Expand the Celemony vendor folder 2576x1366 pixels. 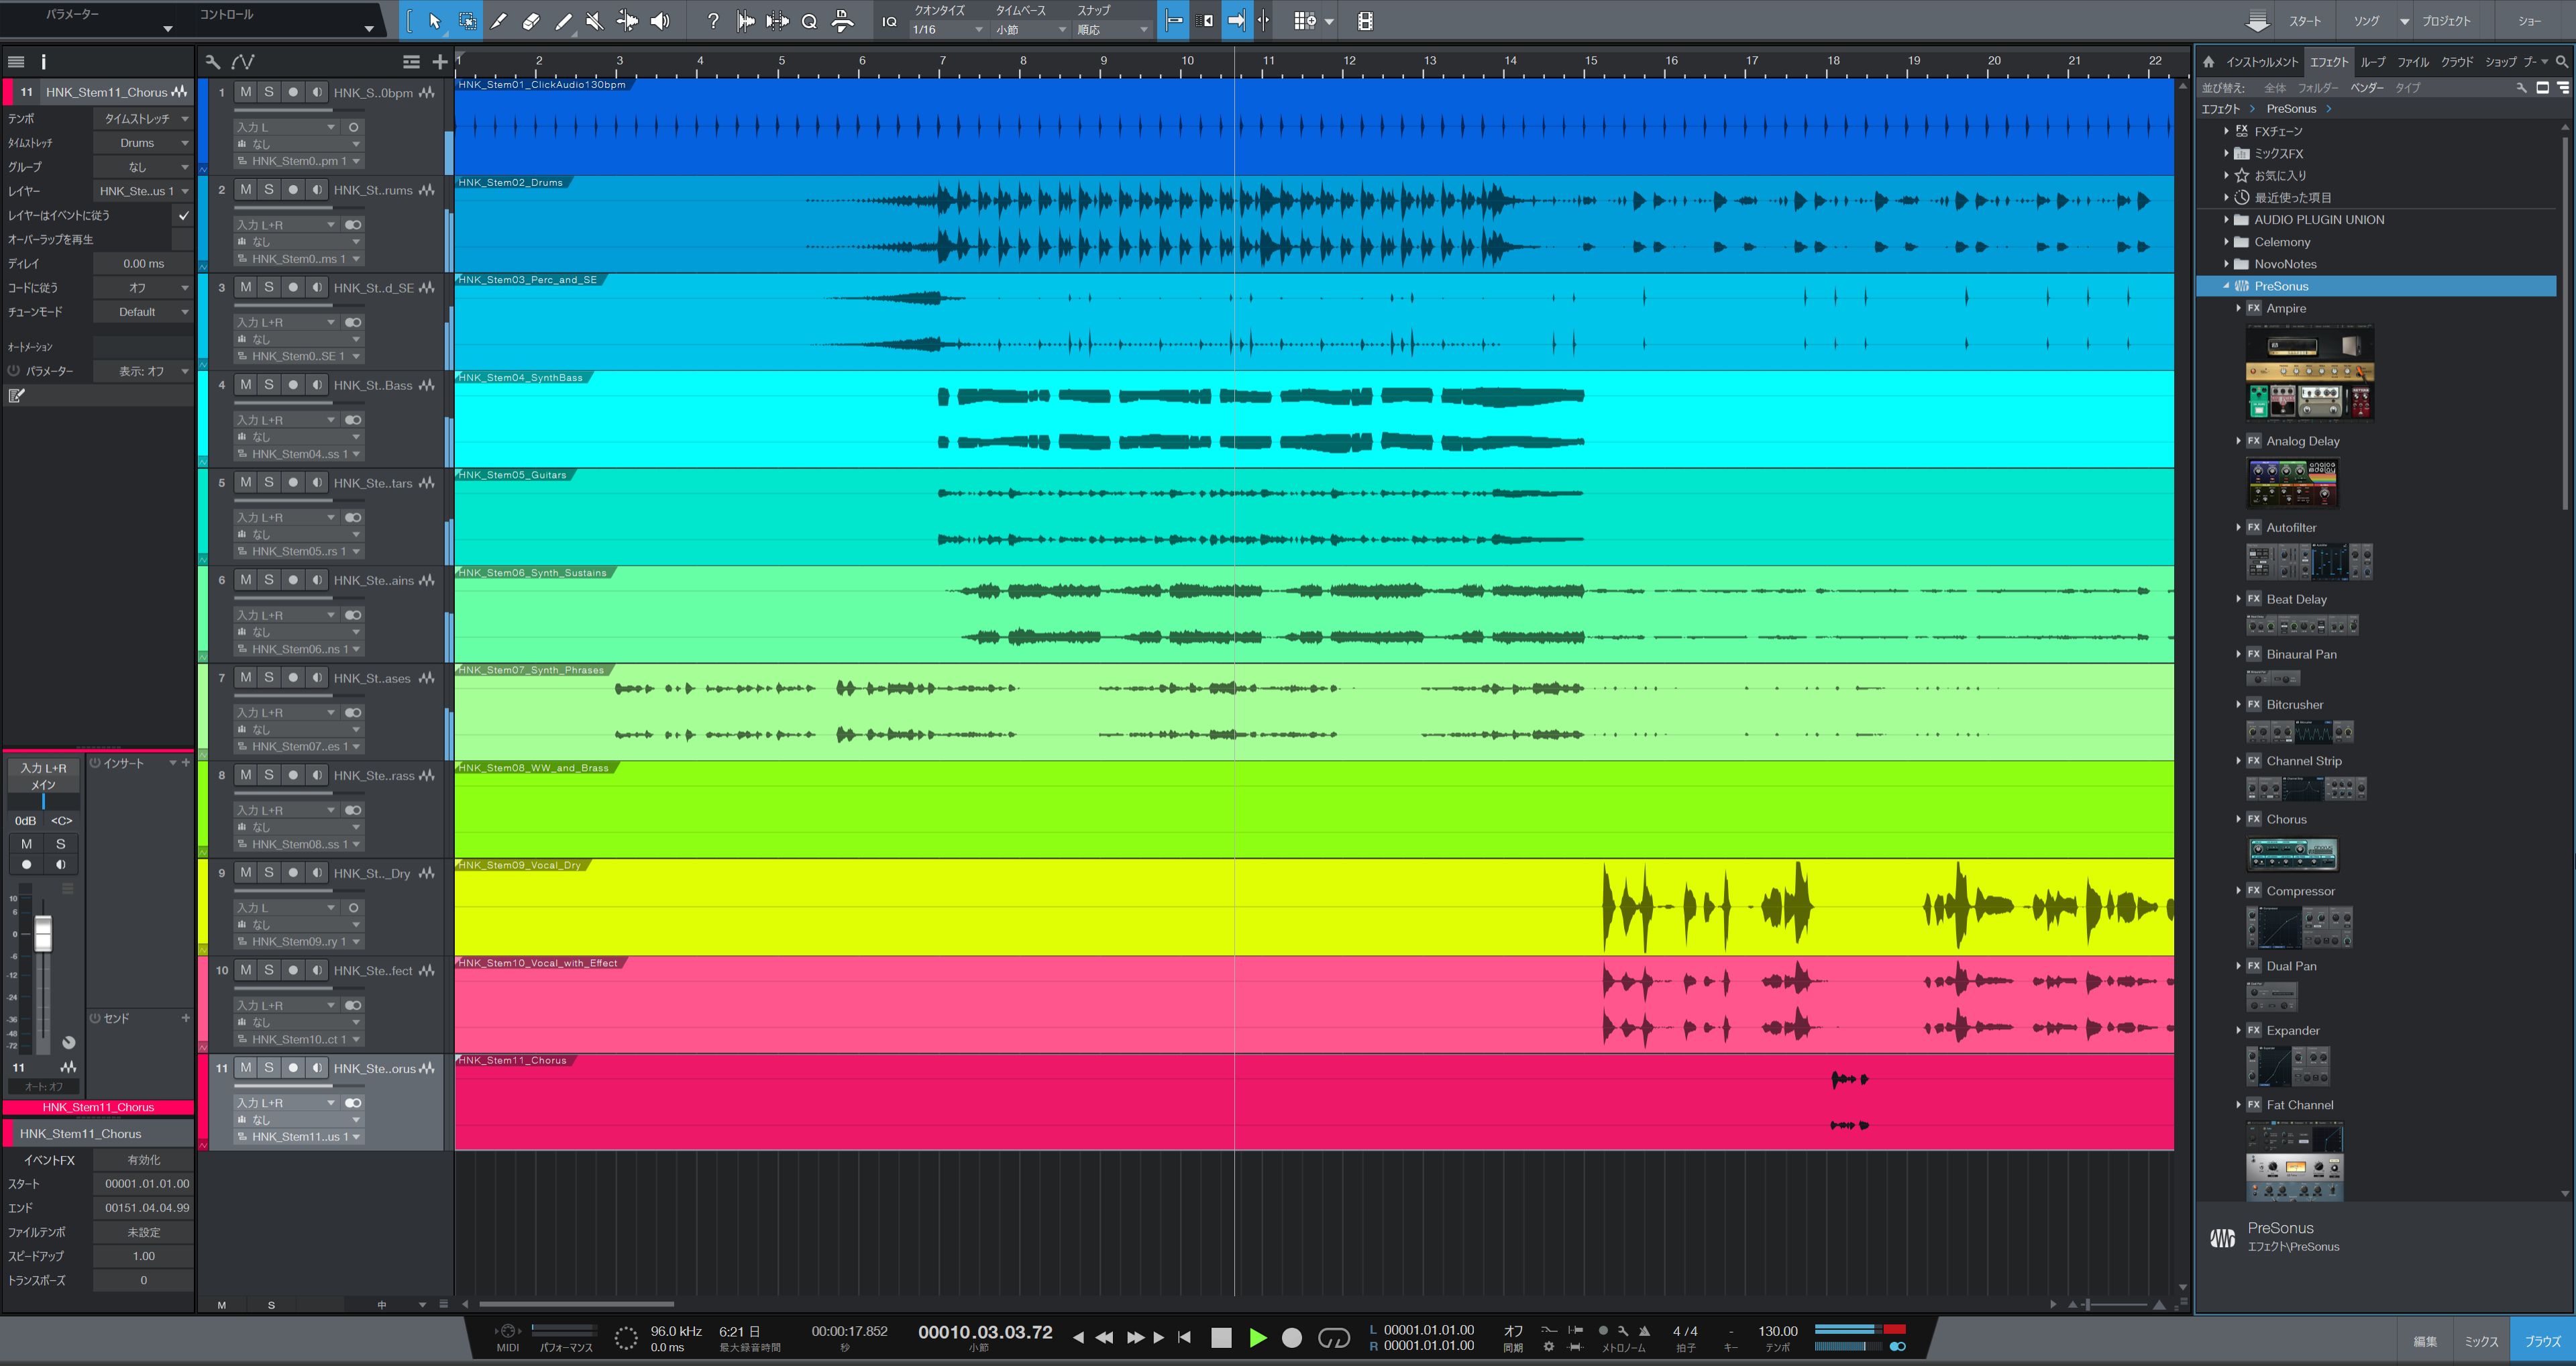(2226, 242)
